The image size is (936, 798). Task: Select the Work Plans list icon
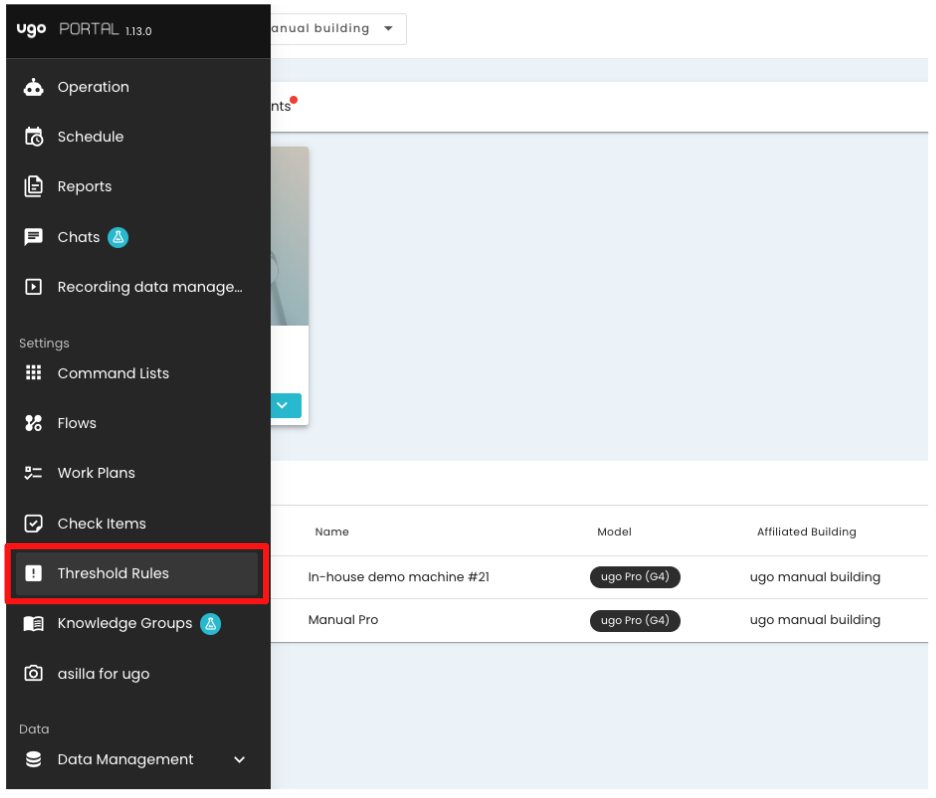[x=33, y=473]
